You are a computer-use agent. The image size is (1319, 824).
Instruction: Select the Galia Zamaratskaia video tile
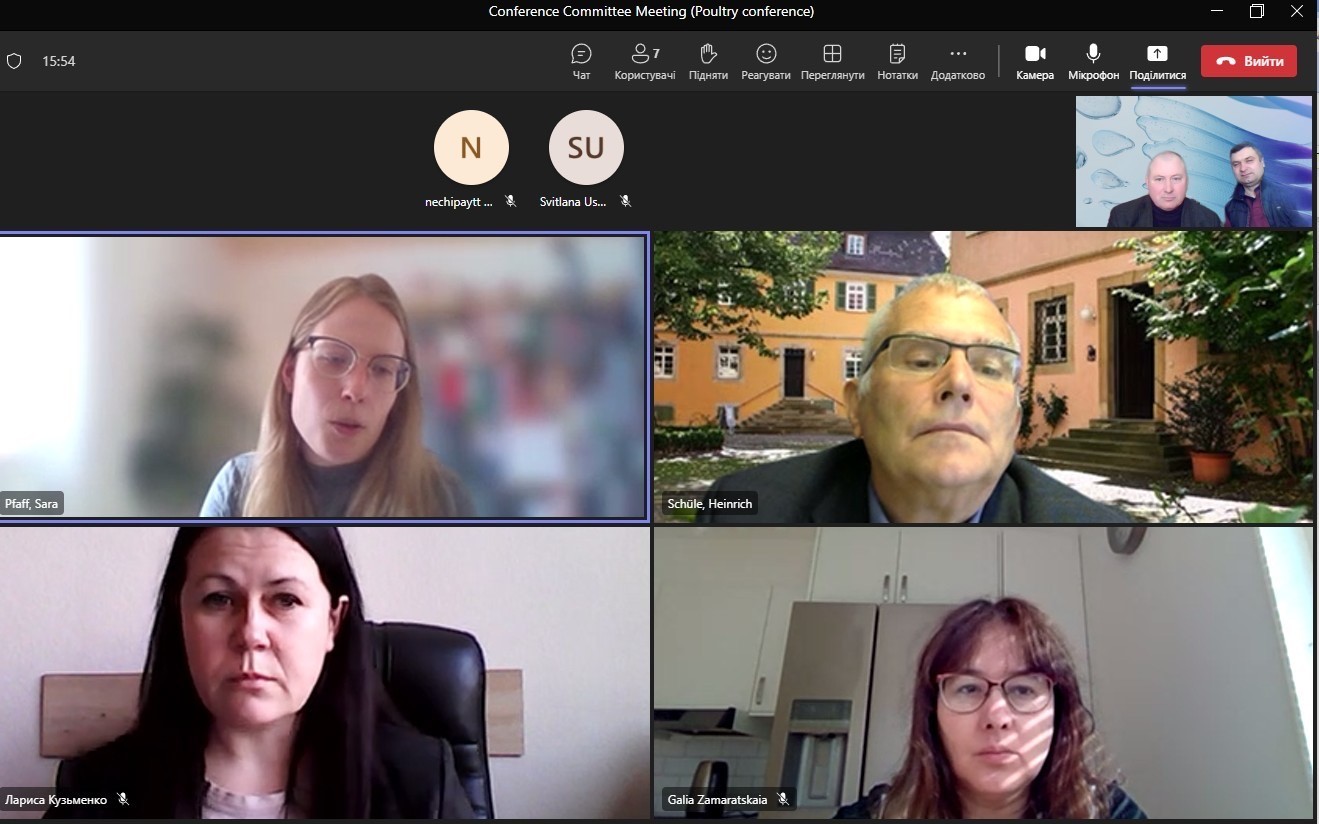(x=983, y=673)
